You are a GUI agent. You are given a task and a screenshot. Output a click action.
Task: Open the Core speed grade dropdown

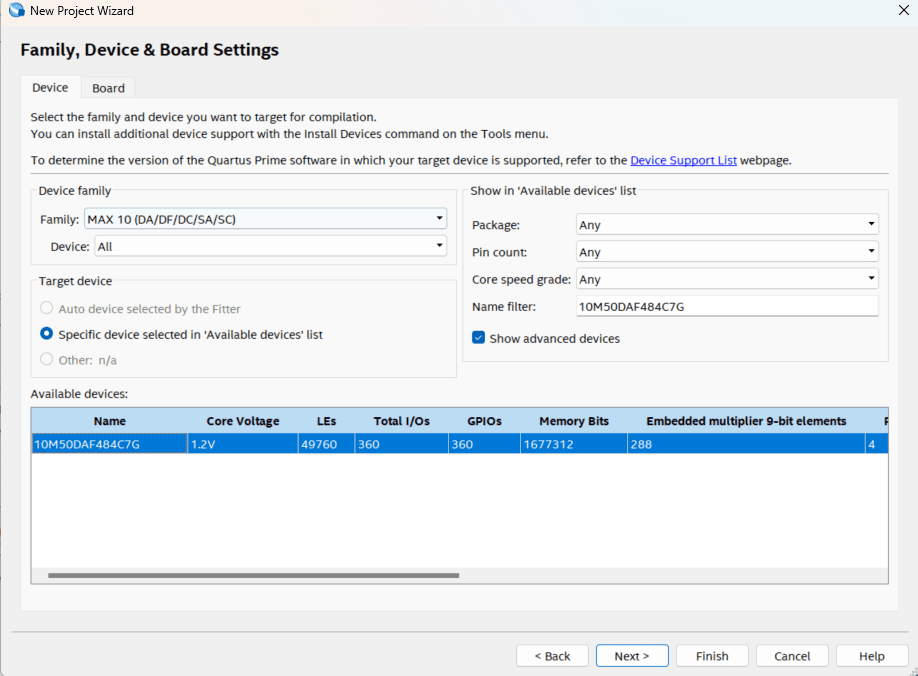(x=727, y=279)
